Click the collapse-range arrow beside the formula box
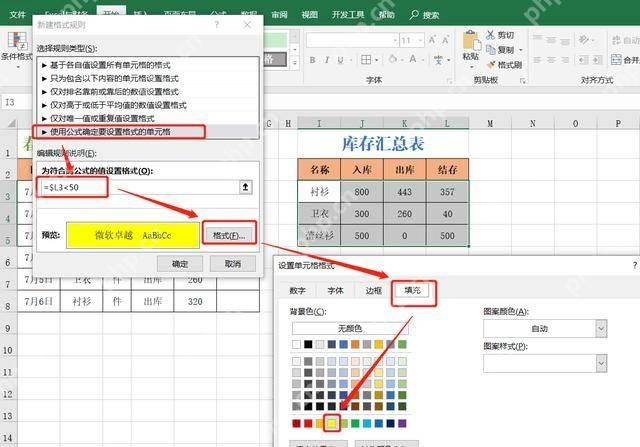 tap(245, 187)
